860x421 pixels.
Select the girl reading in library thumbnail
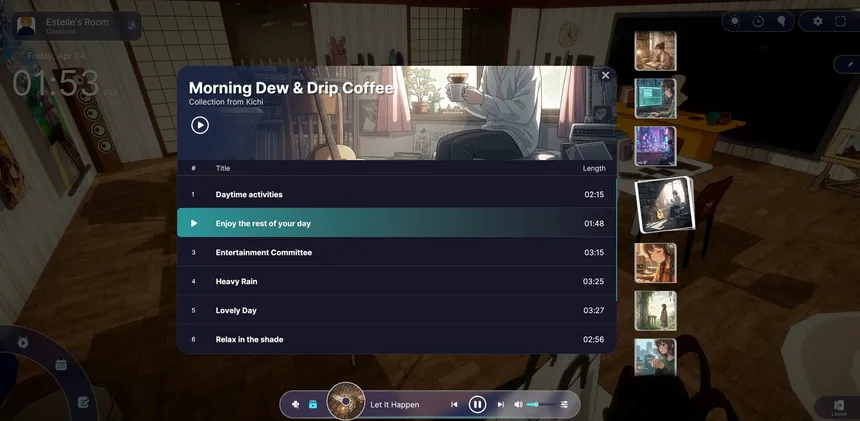tap(655, 51)
